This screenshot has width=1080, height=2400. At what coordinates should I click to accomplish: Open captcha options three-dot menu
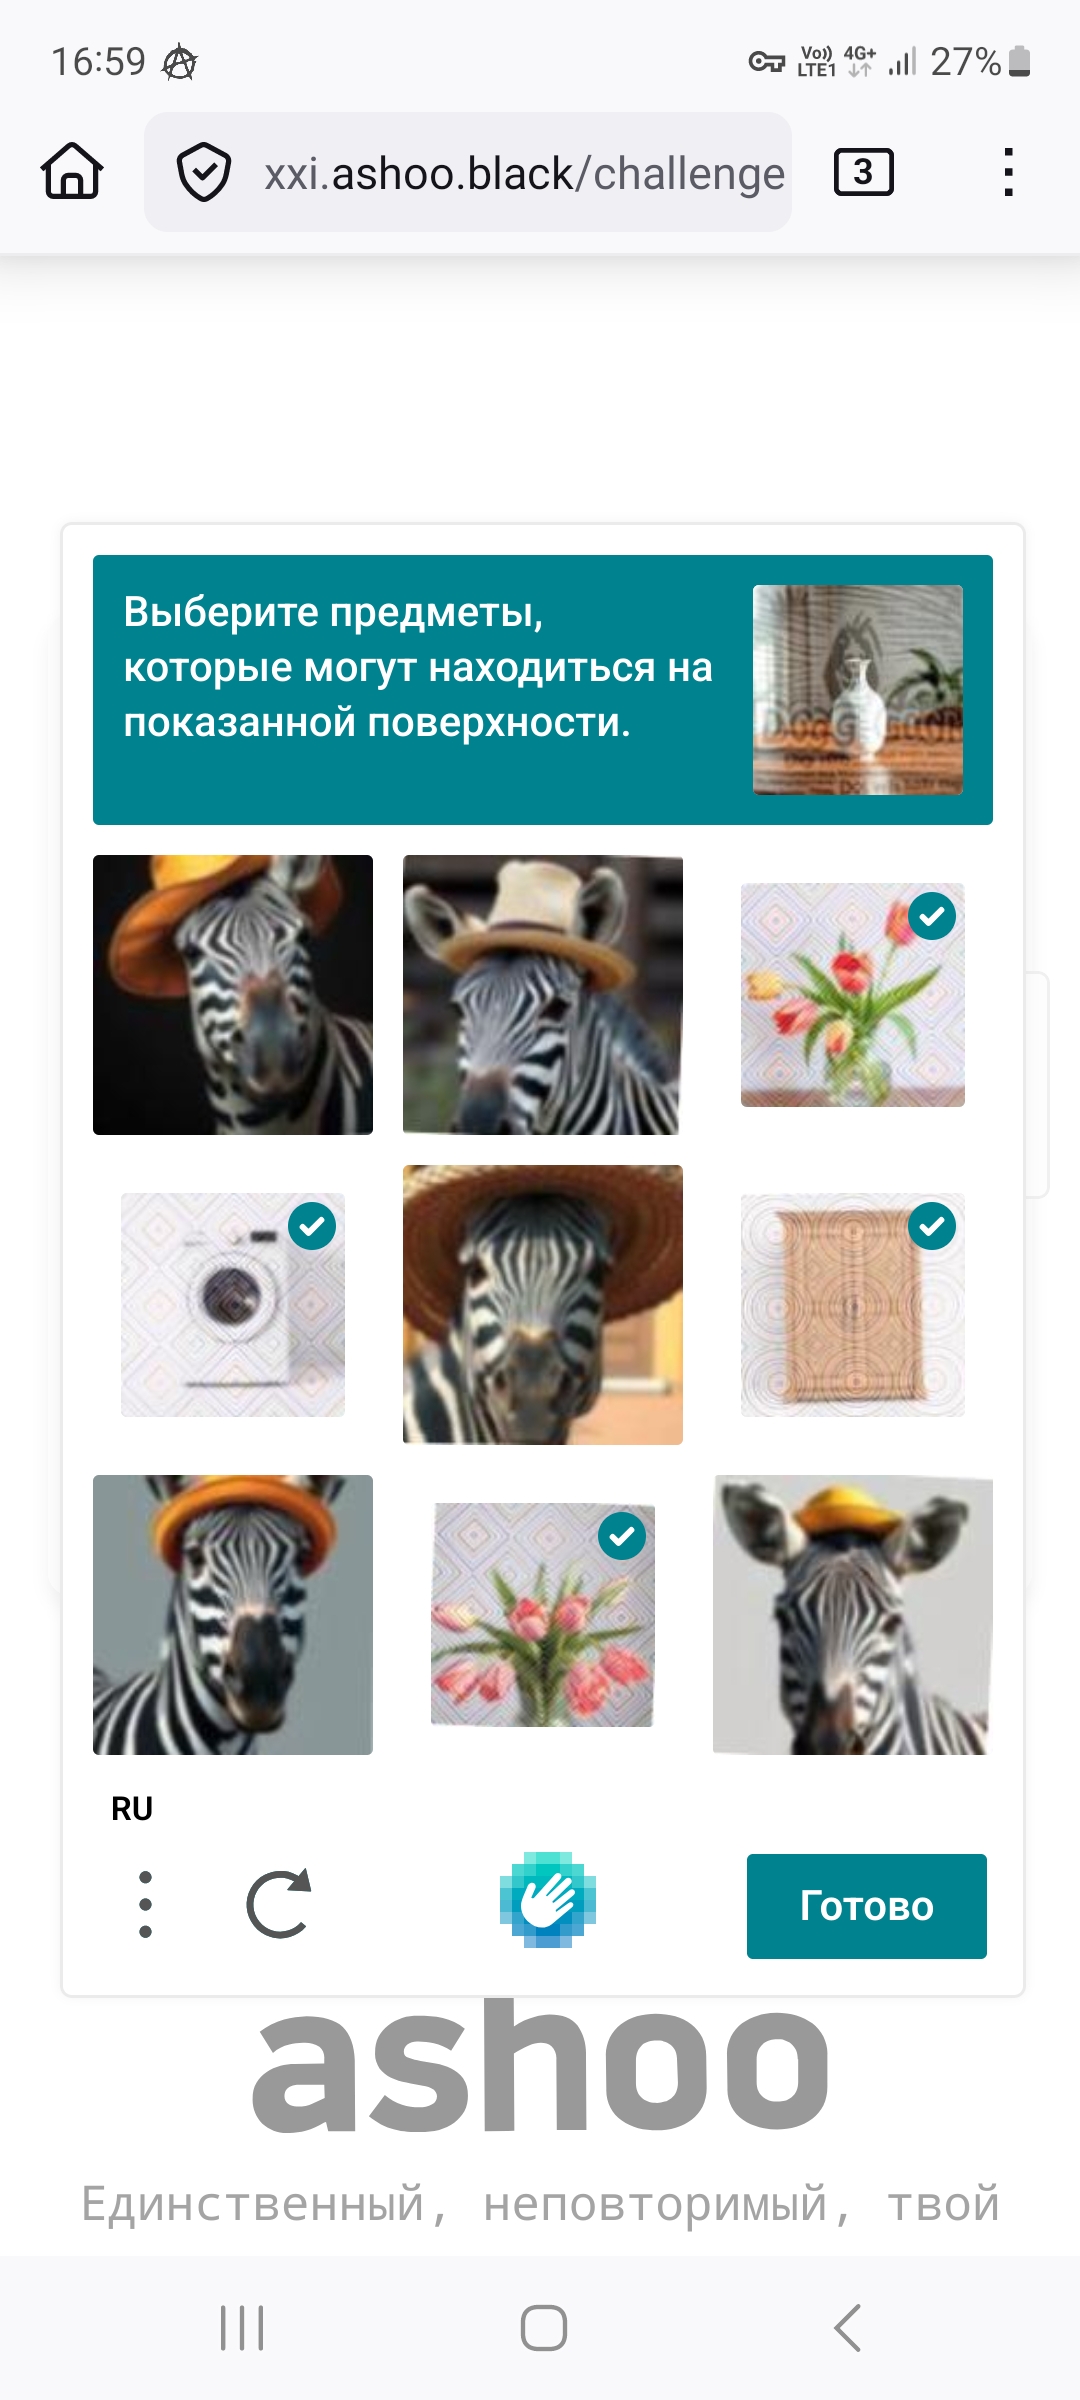tap(146, 1904)
